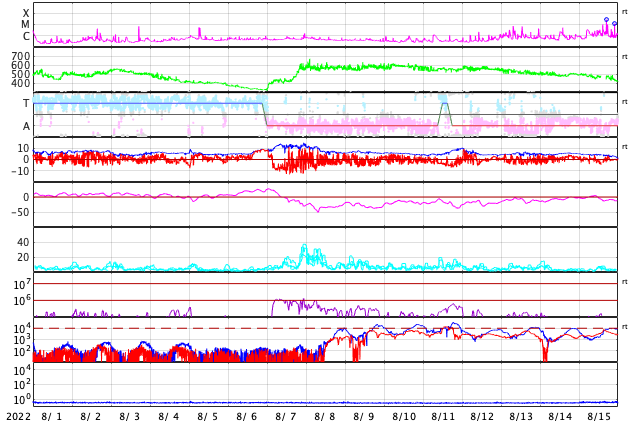Click the '8/10' date label
Image resolution: width=634 pixels, height=424 pixels.
click(404, 417)
